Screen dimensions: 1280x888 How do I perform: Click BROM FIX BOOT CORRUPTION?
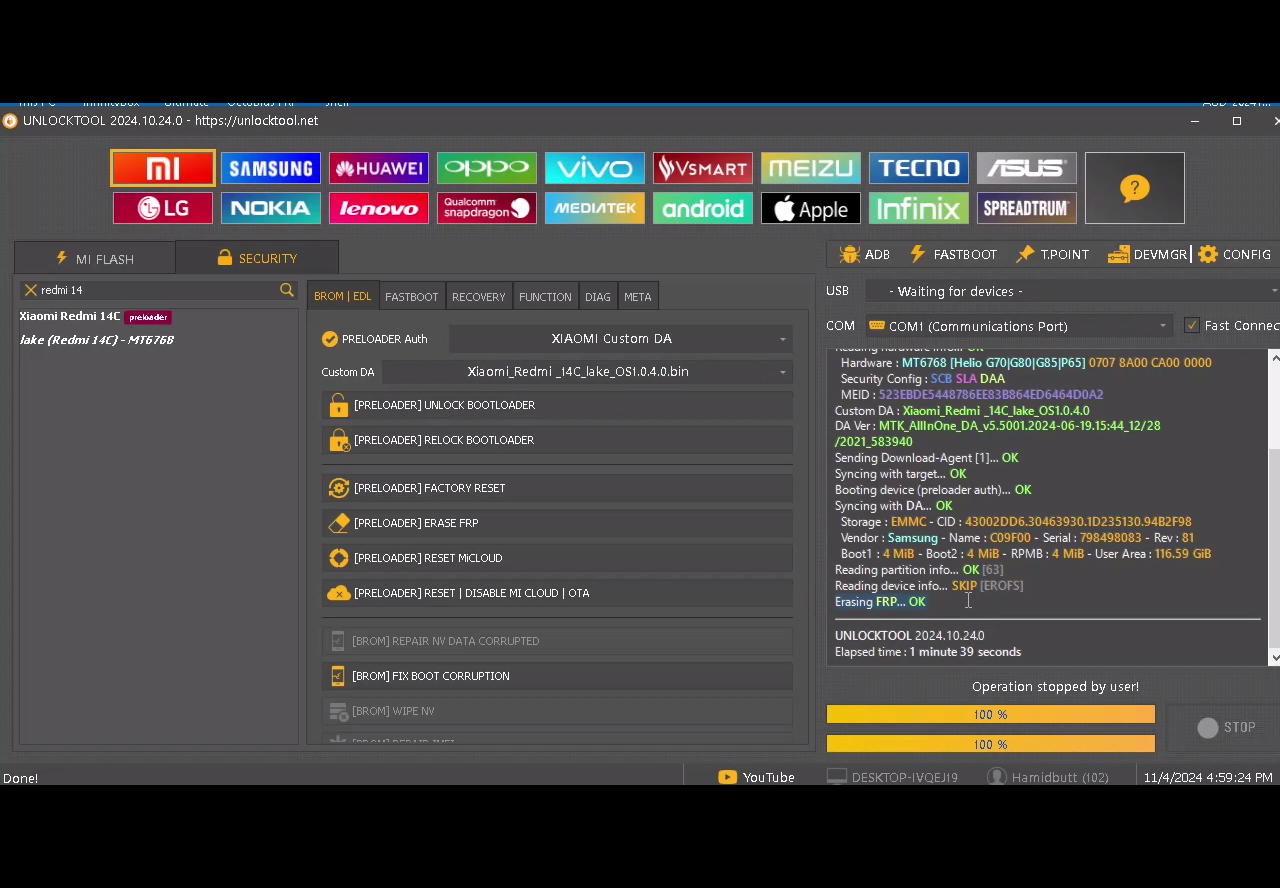557,676
